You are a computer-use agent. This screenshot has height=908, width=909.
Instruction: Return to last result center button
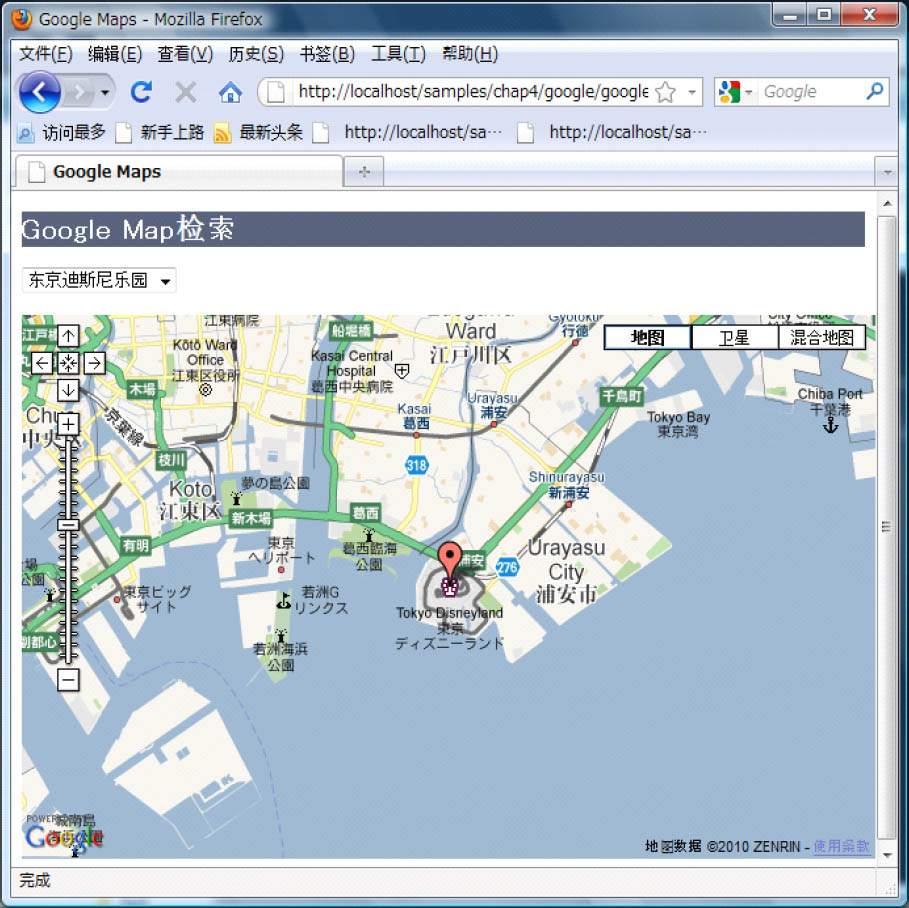pyautogui.click(x=68, y=363)
